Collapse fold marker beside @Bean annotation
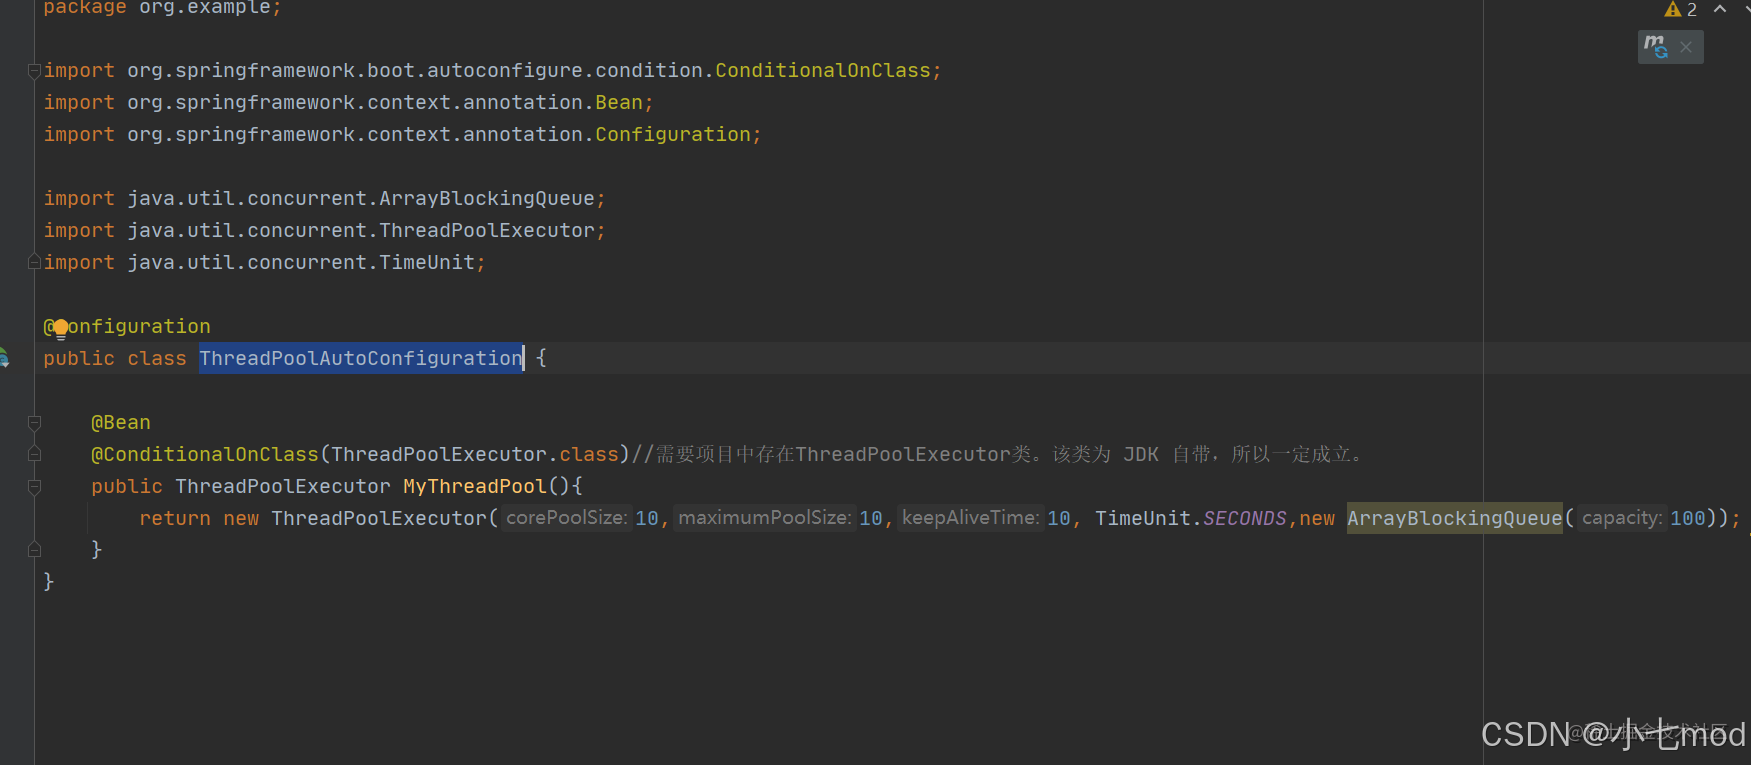This screenshot has height=765, width=1751. (34, 423)
